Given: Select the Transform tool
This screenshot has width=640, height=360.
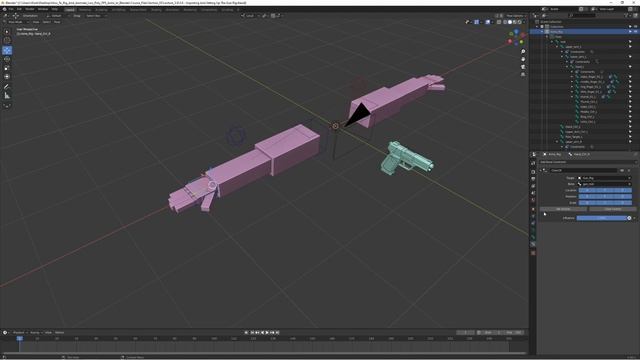Looking at the screenshot, I should (7, 77).
